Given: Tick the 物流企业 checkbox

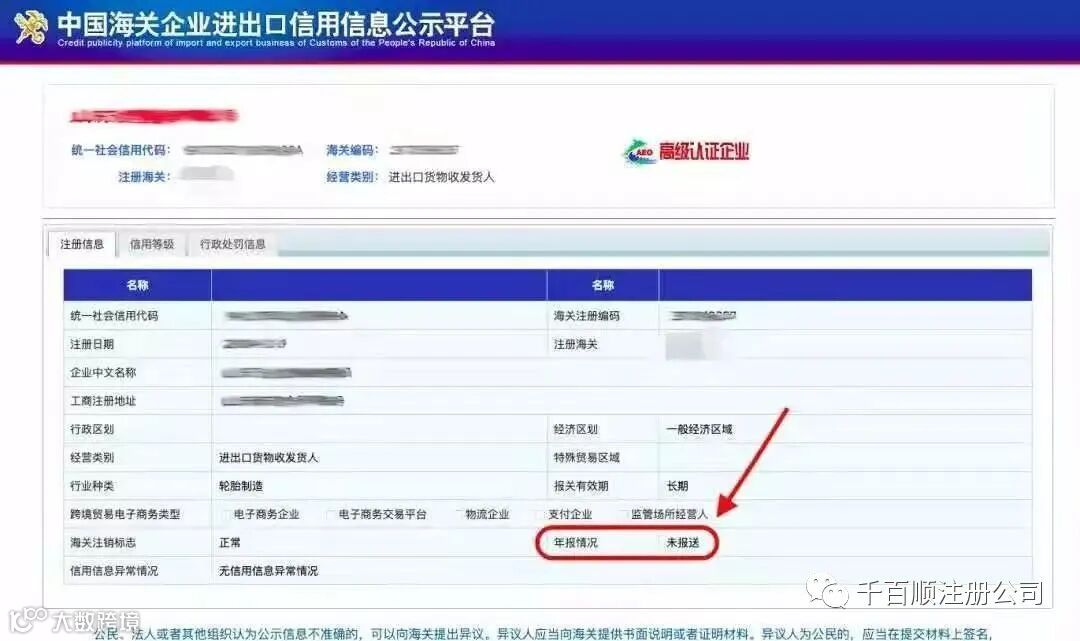Looking at the screenshot, I should pyautogui.click(x=458, y=514).
